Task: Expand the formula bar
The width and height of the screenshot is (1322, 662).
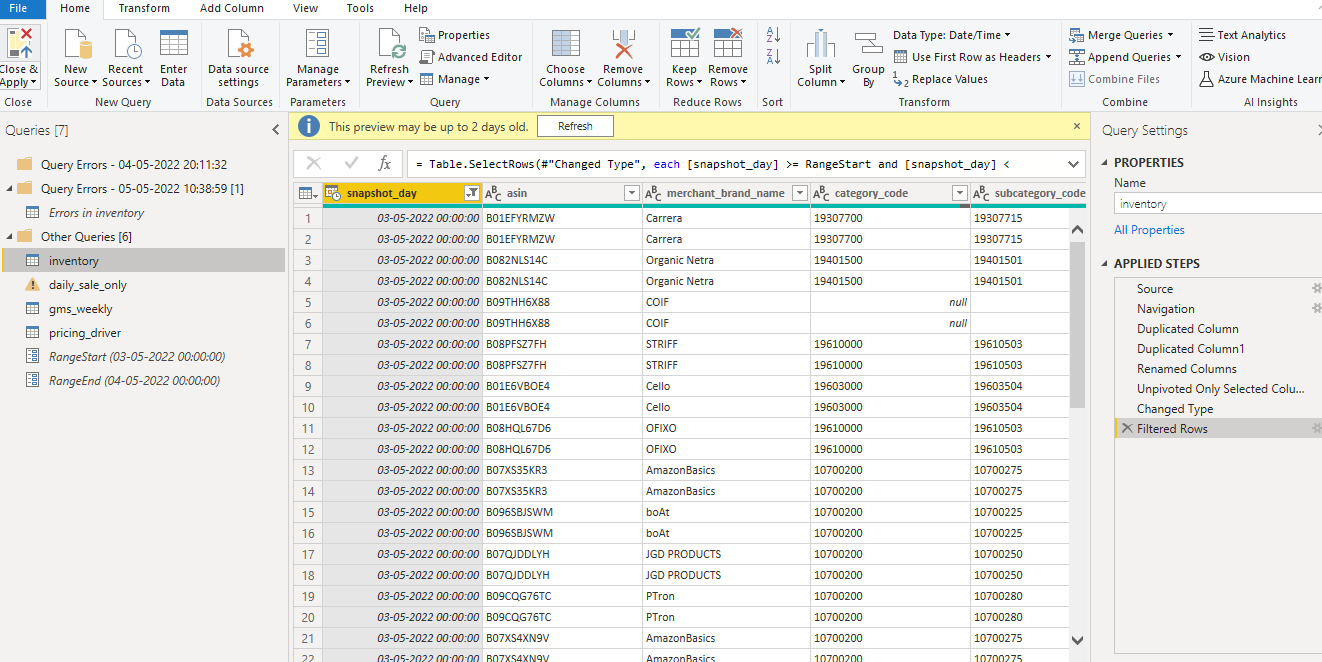Action: (1074, 164)
